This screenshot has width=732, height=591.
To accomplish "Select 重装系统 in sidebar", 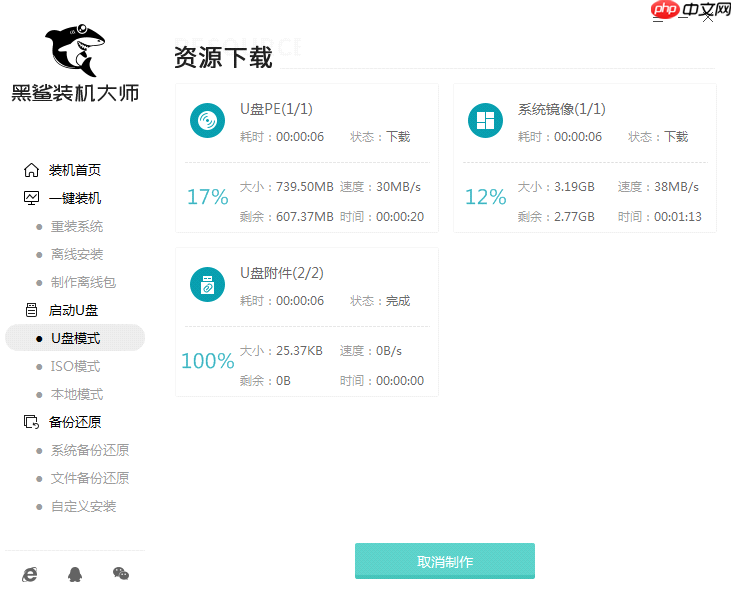I will [x=77, y=226].
